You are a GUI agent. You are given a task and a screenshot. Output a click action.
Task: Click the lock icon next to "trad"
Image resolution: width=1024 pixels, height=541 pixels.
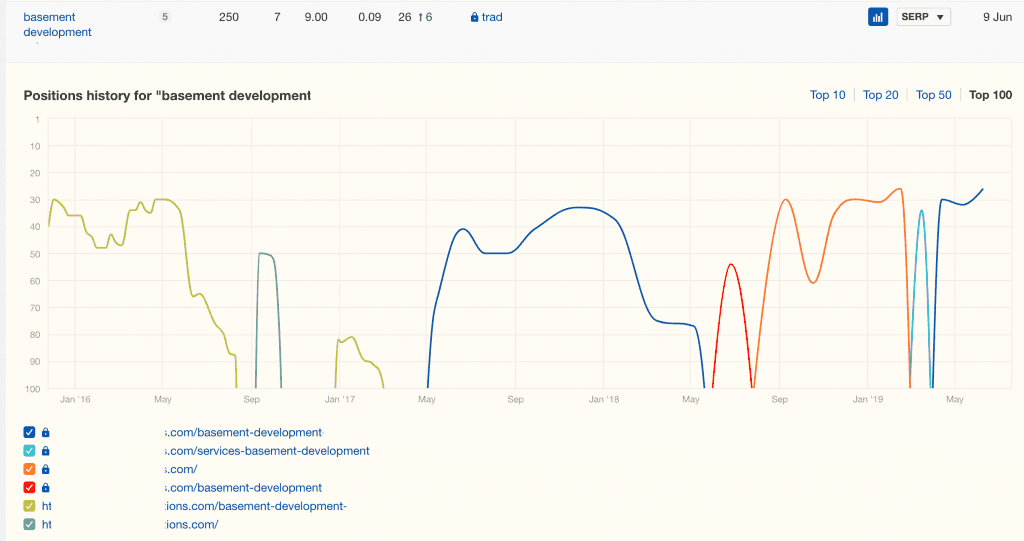click(474, 18)
